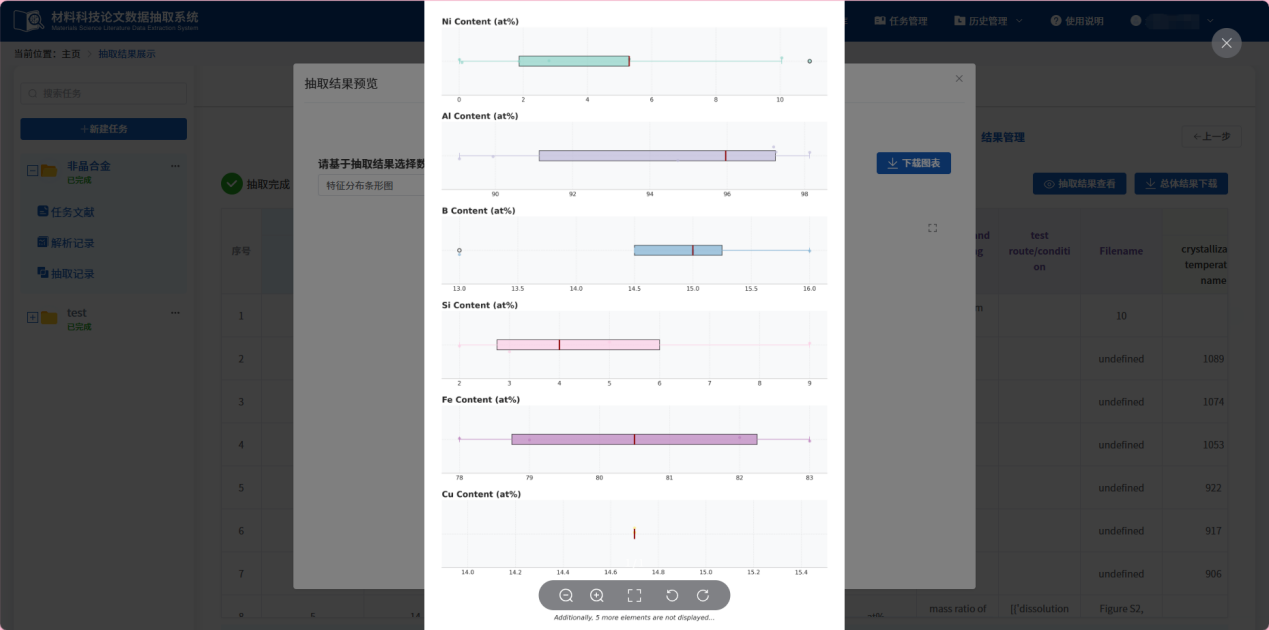Click the 下载图表 download button
Screen dimensions: 1269x630
tap(913, 162)
